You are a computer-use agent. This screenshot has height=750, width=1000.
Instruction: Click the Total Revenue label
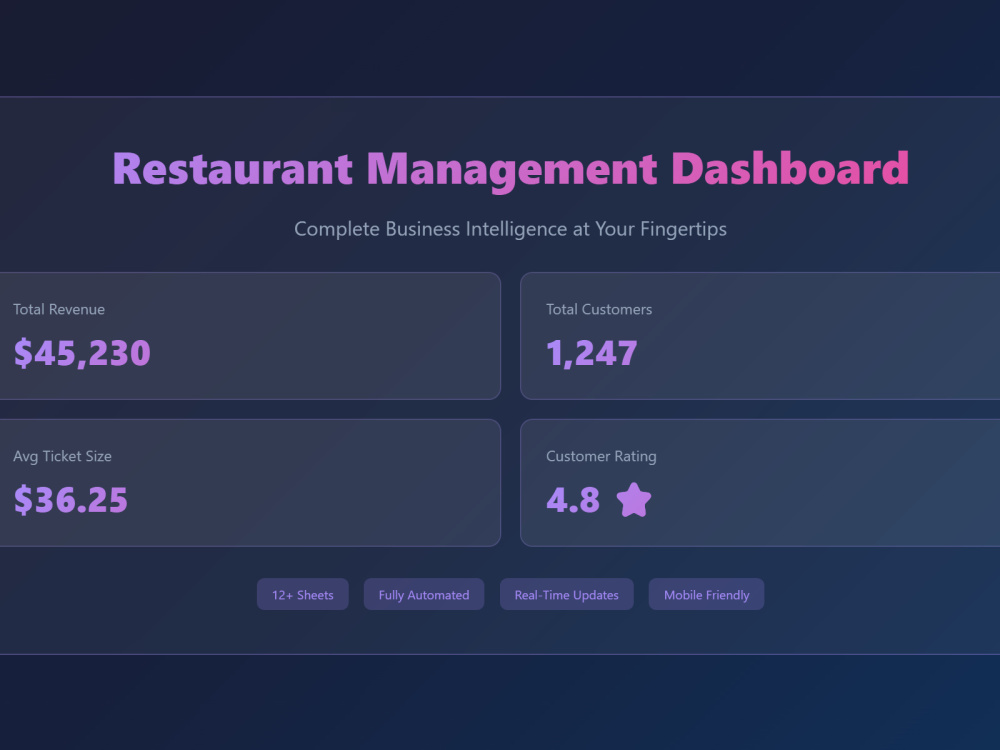pos(59,309)
